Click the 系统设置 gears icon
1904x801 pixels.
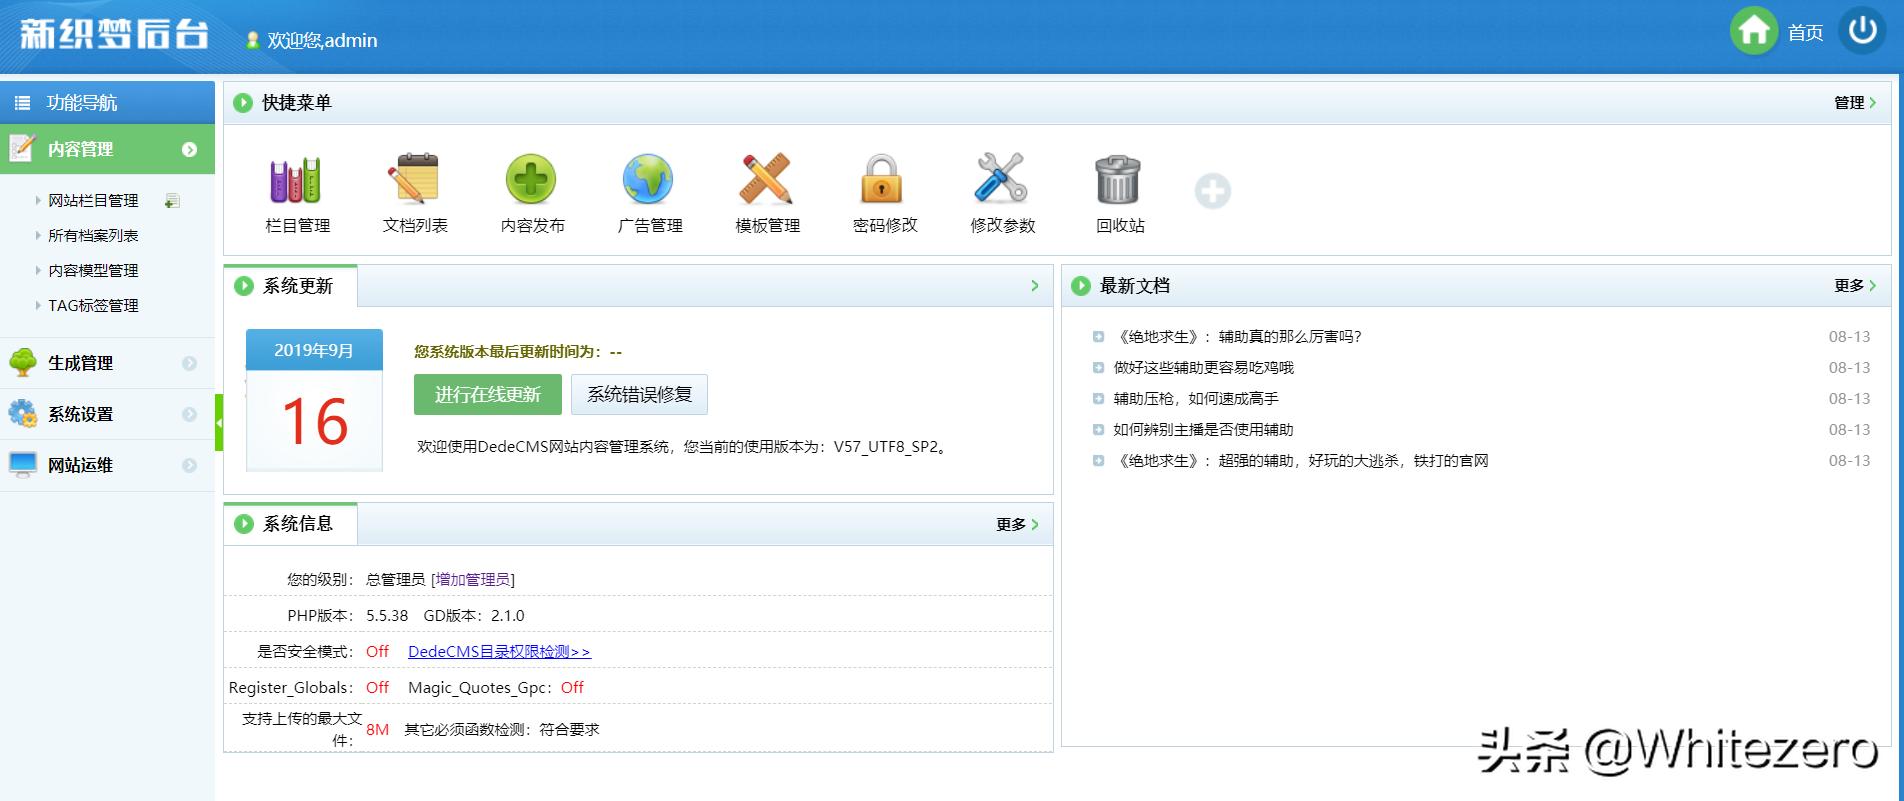(x=22, y=414)
